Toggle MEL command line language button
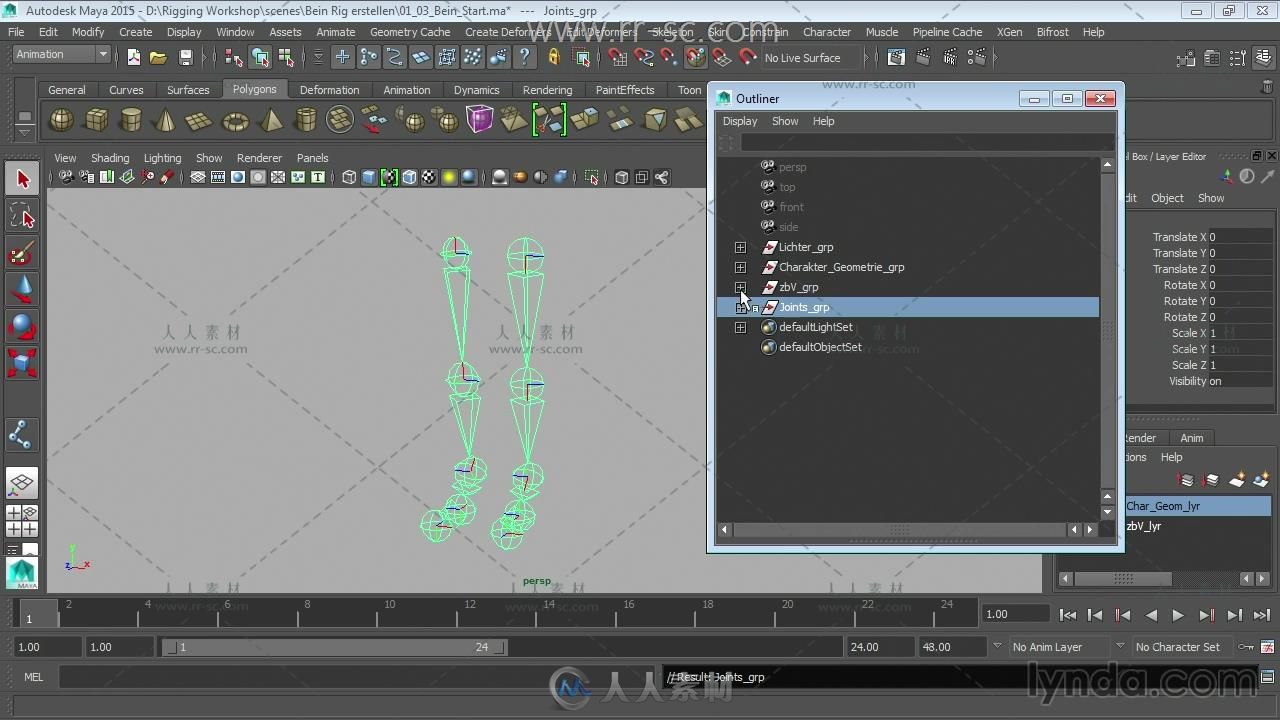The image size is (1280, 720). (x=34, y=677)
